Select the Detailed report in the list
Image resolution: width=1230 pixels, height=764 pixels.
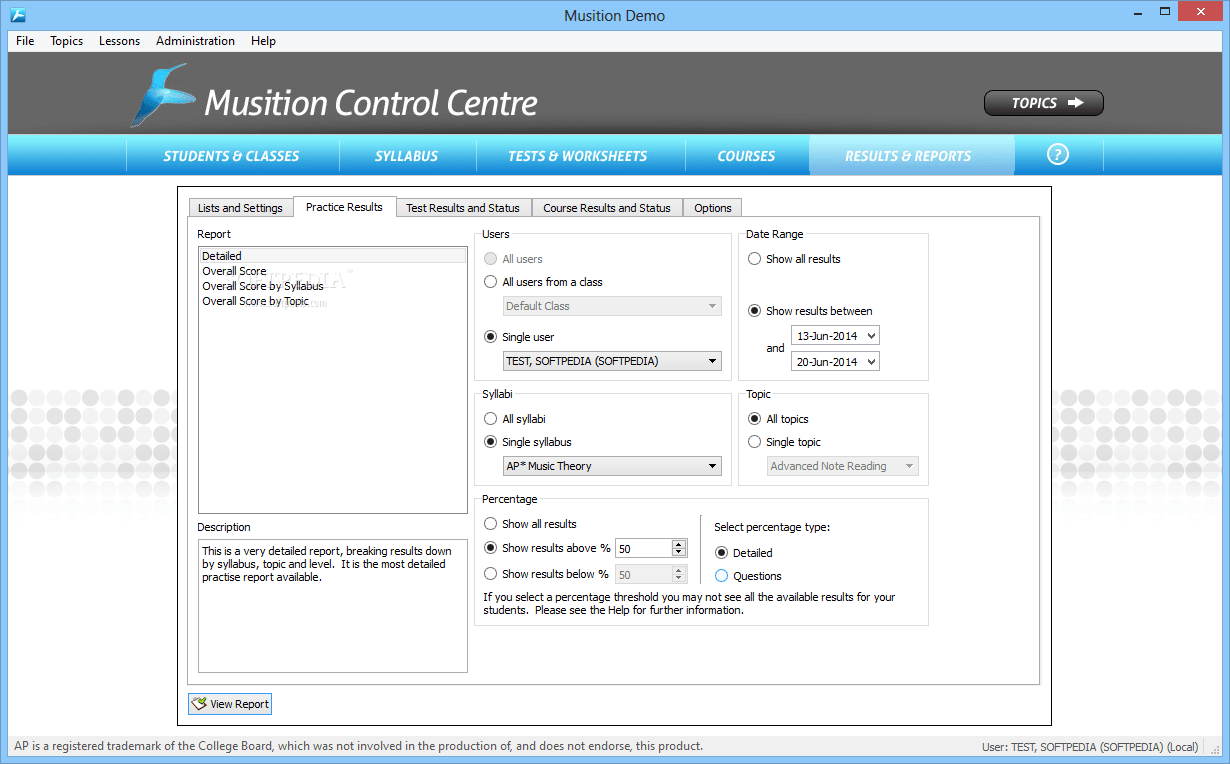click(333, 256)
